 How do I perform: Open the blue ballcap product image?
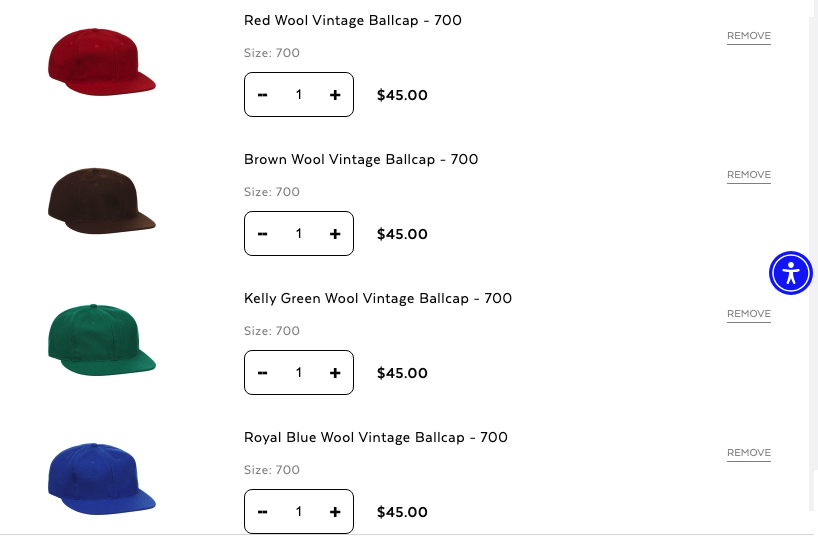tap(101, 479)
